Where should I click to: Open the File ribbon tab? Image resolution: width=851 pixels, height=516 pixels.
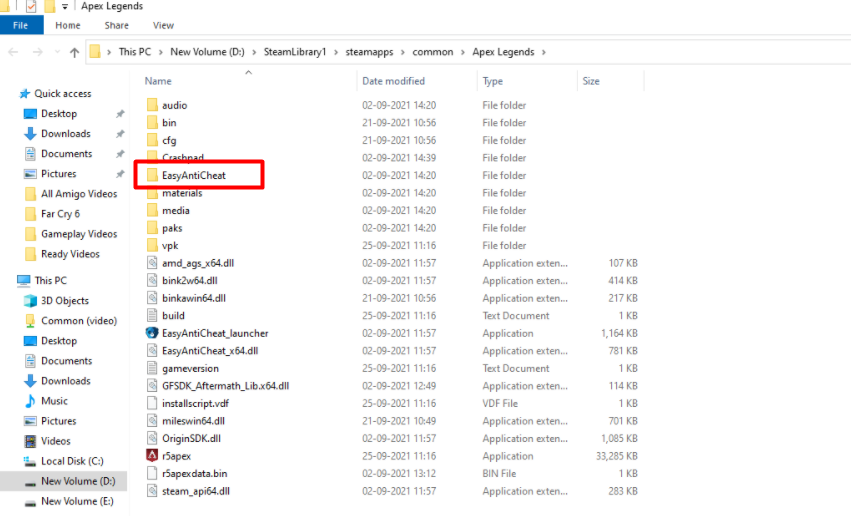click(x=21, y=26)
